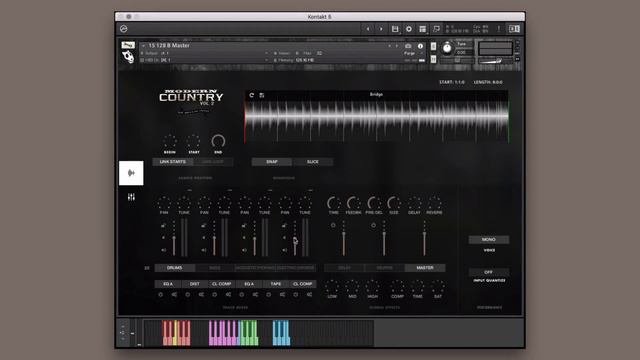Switch to the MASTER effects tab
Image resolution: width=640 pixels, height=360 pixels.
click(425, 268)
